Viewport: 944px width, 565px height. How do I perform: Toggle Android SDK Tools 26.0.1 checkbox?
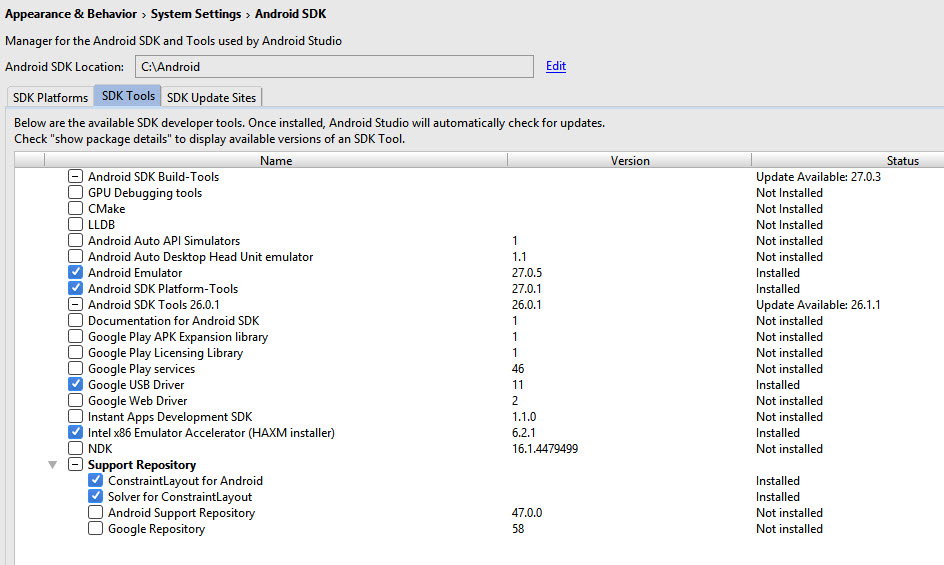[x=75, y=304]
